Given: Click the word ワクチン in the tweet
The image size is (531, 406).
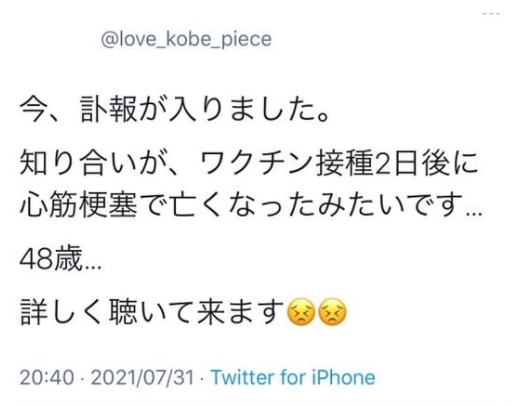Looking at the screenshot, I should [257, 164].
